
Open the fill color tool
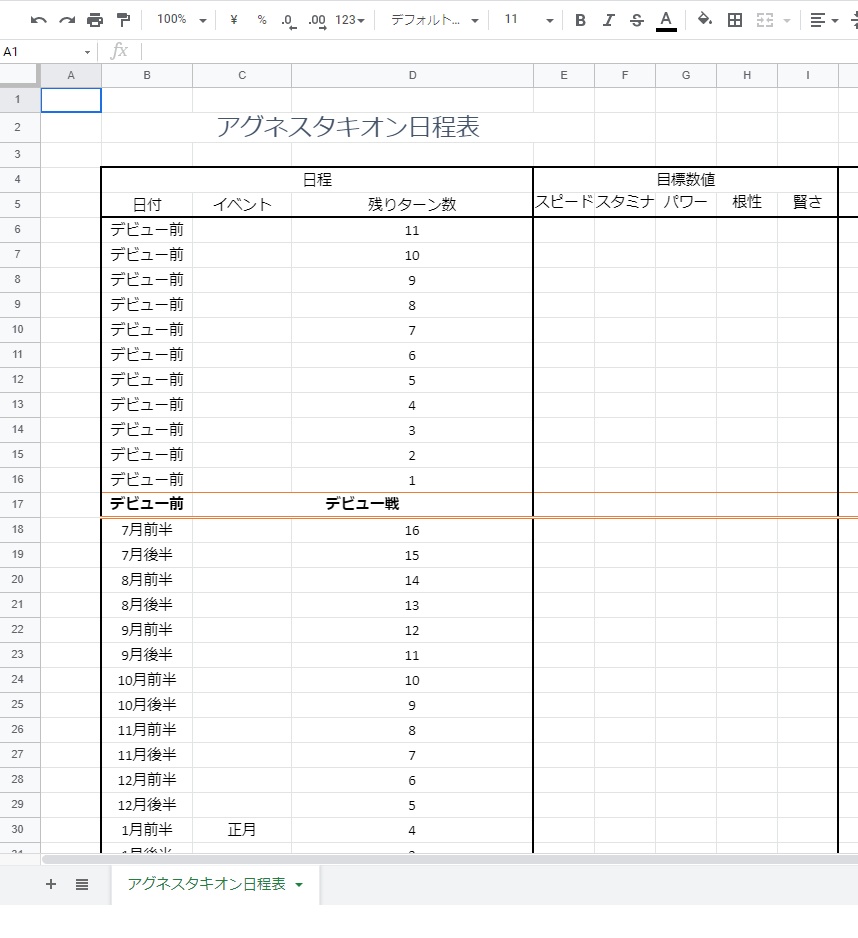pyautogui.click(x=703, y=18)
